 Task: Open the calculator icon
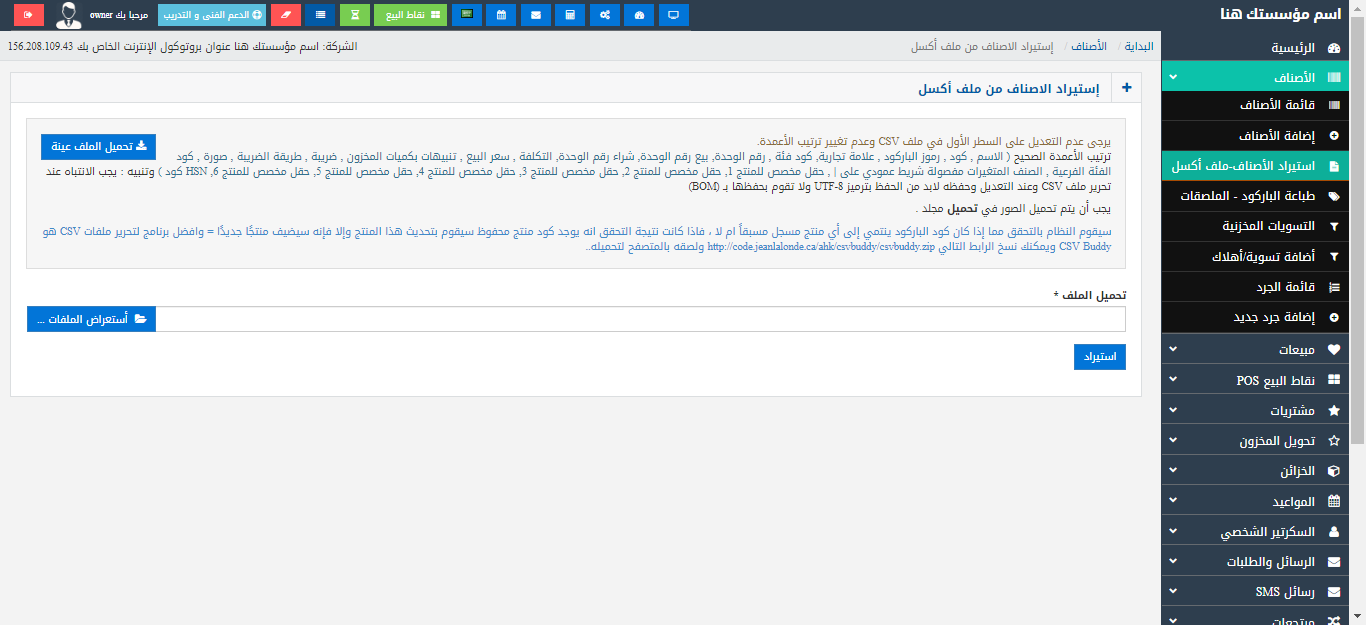(x=570, y=15)
